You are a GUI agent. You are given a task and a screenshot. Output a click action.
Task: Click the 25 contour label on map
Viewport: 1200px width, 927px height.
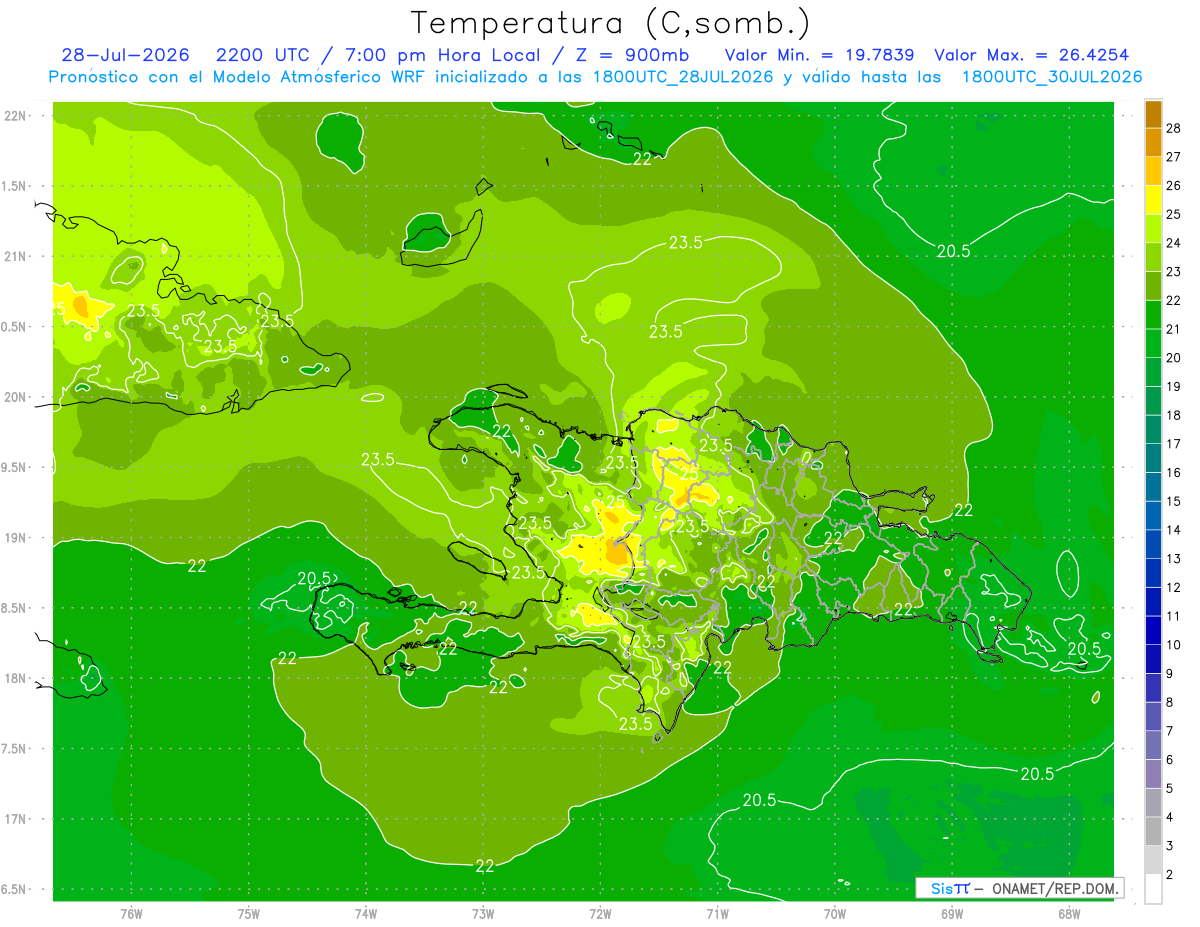click(x=616, y=501)
